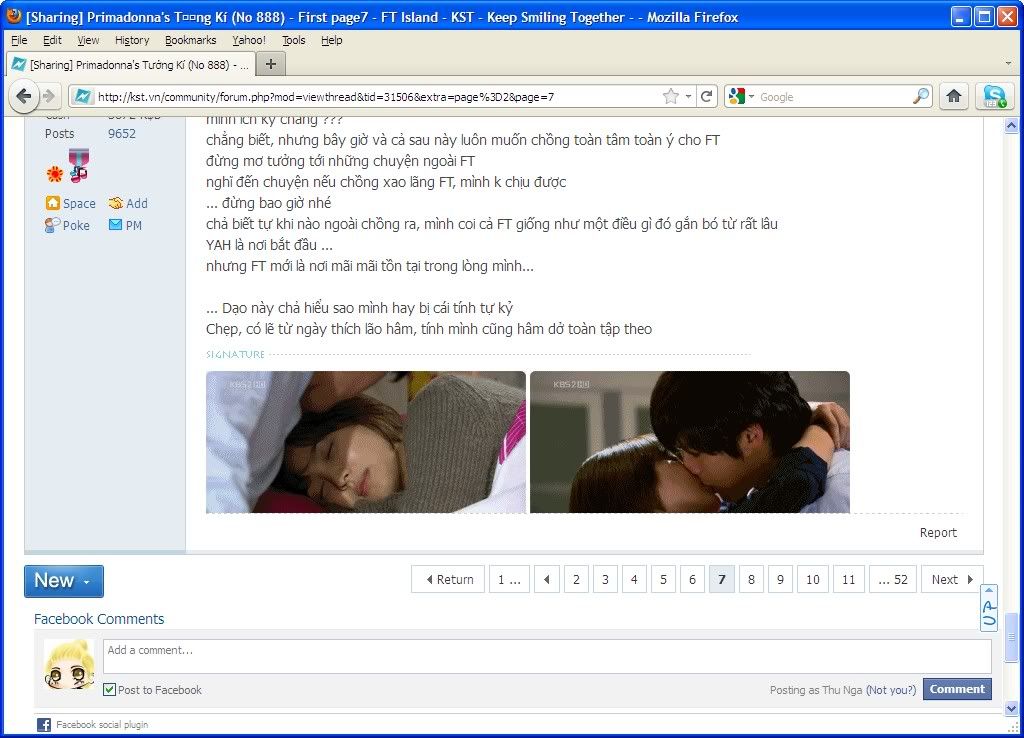
Task: Click the user's medal badge icon
Action: click(79, 165)
